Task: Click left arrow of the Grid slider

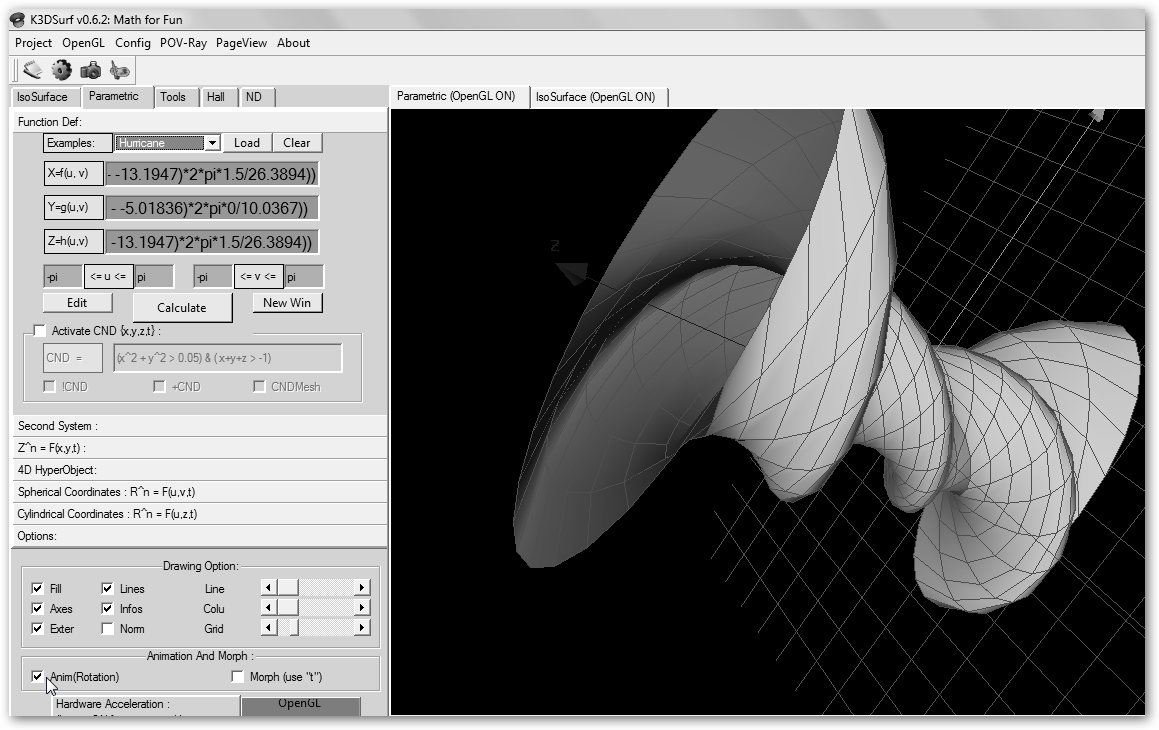Action: (x=268, y=628)
